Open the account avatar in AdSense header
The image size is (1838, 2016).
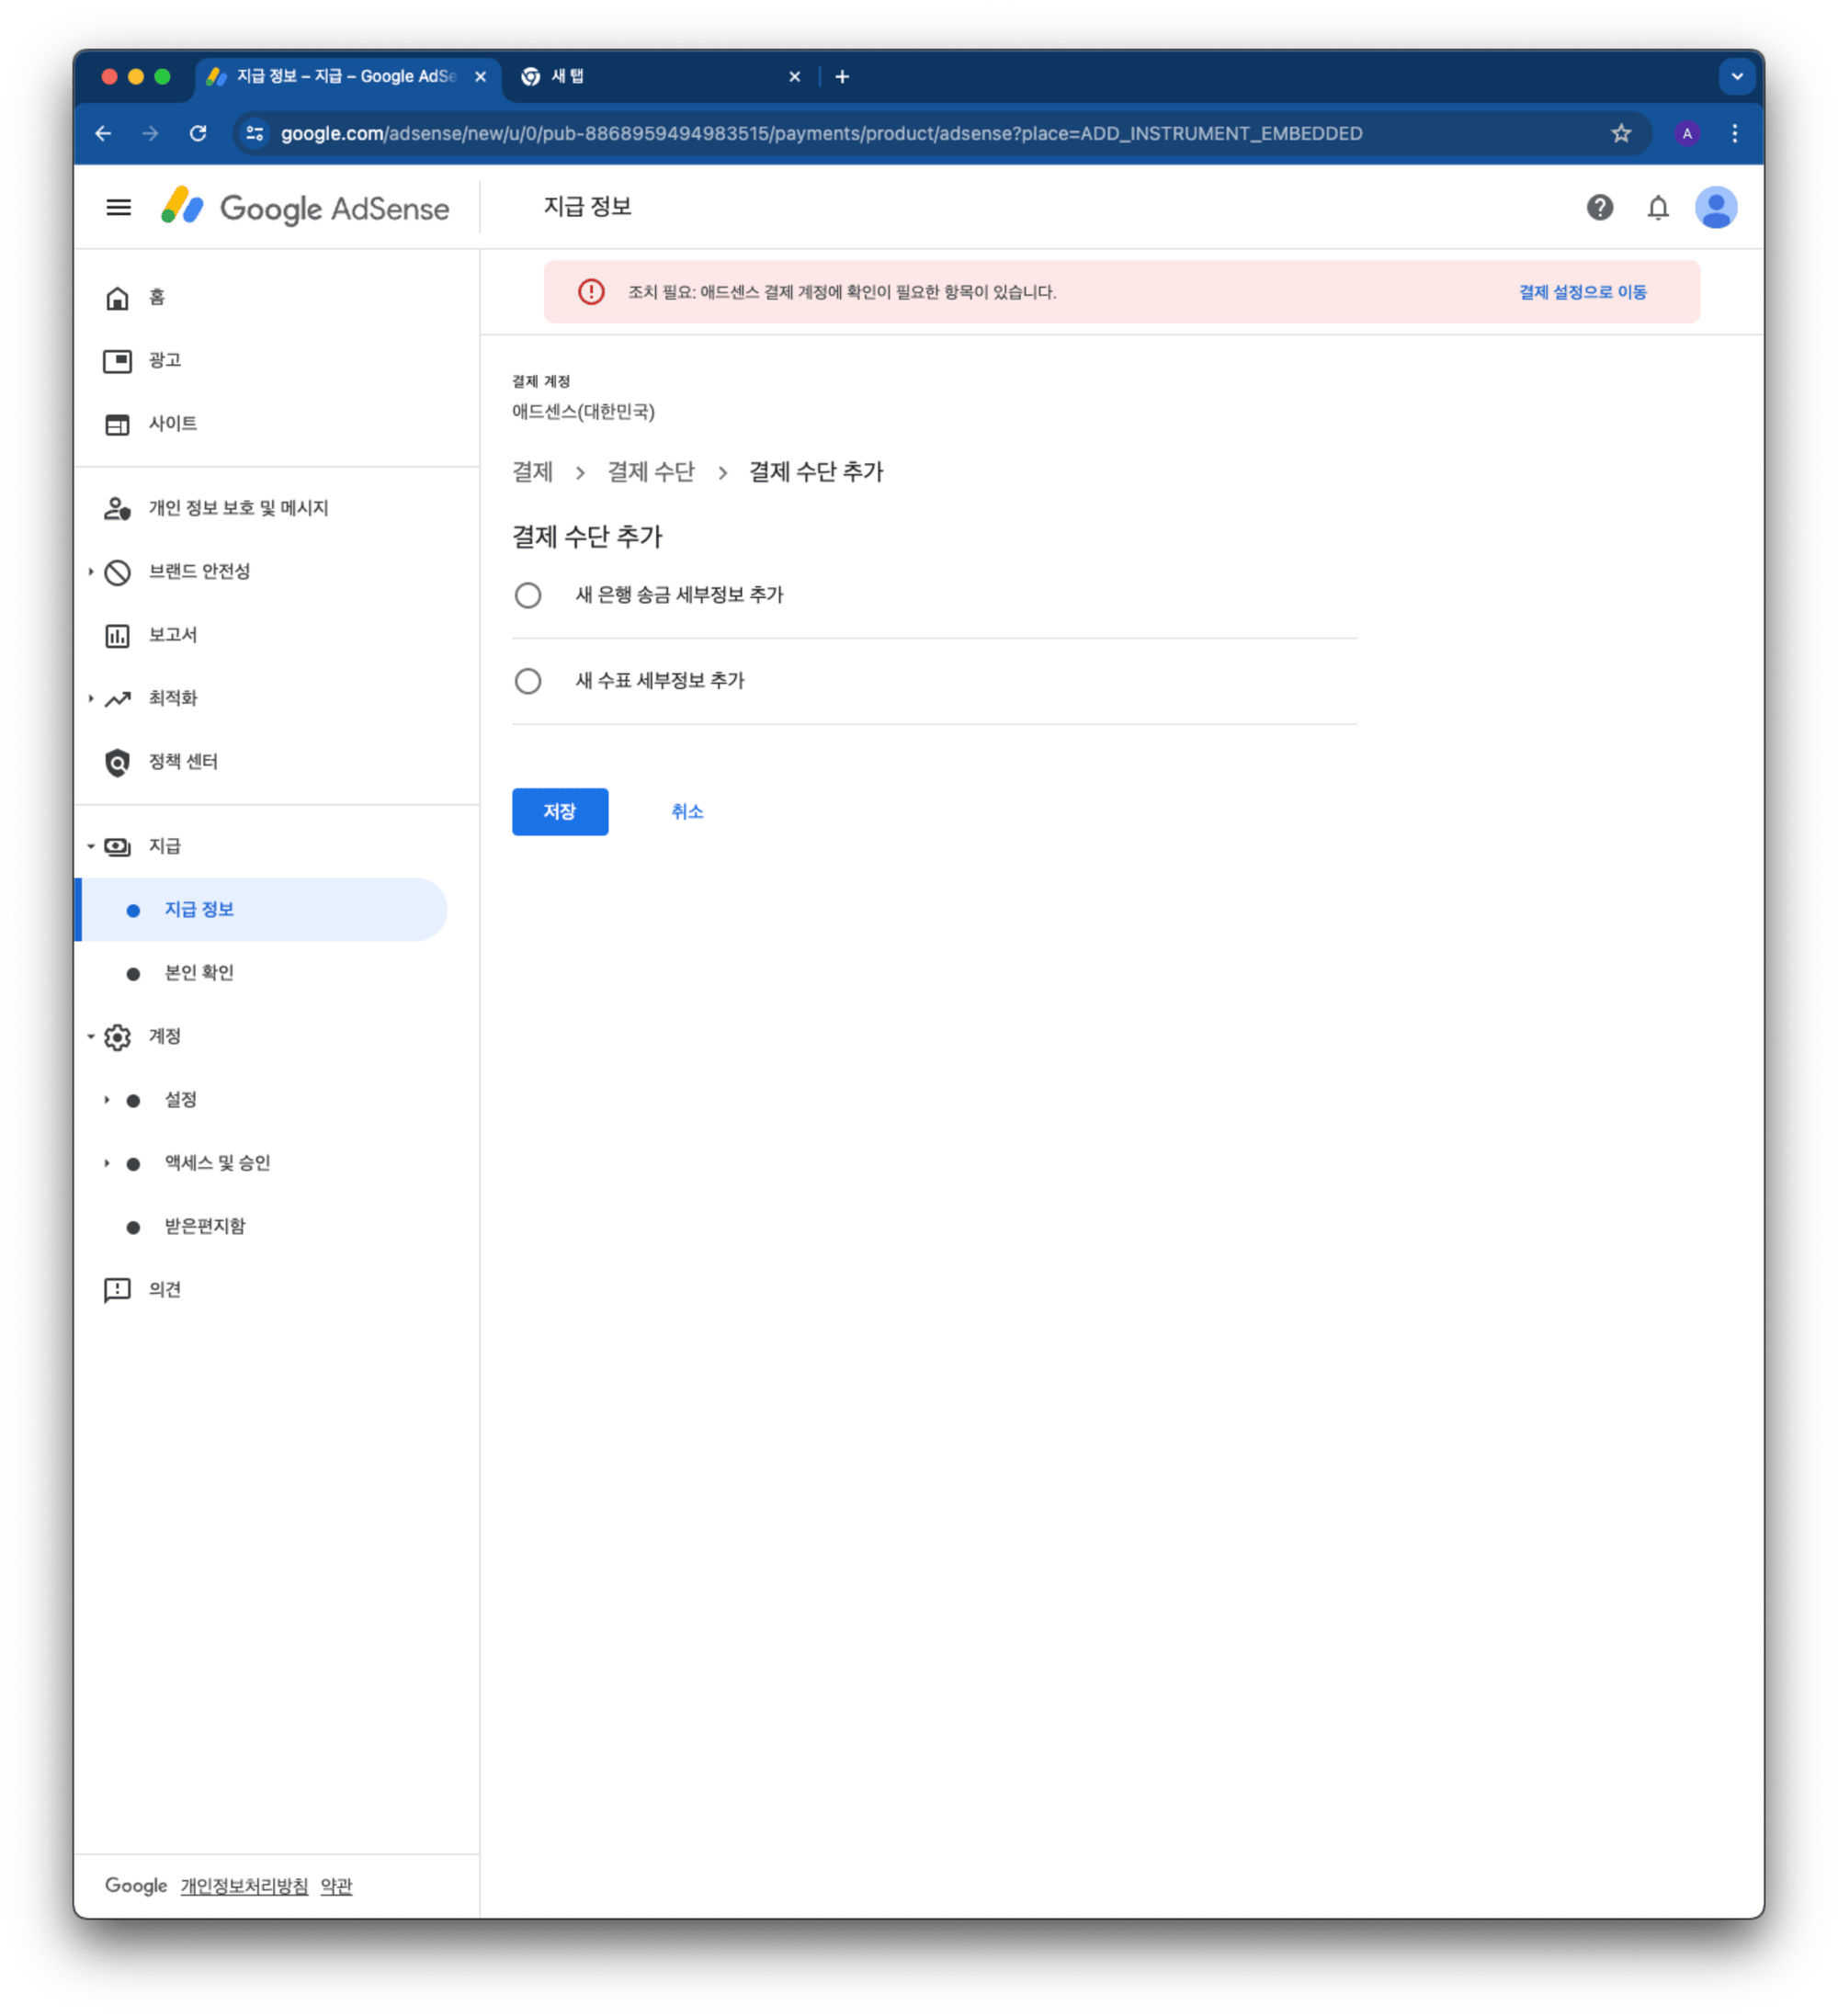(1716, 208)
